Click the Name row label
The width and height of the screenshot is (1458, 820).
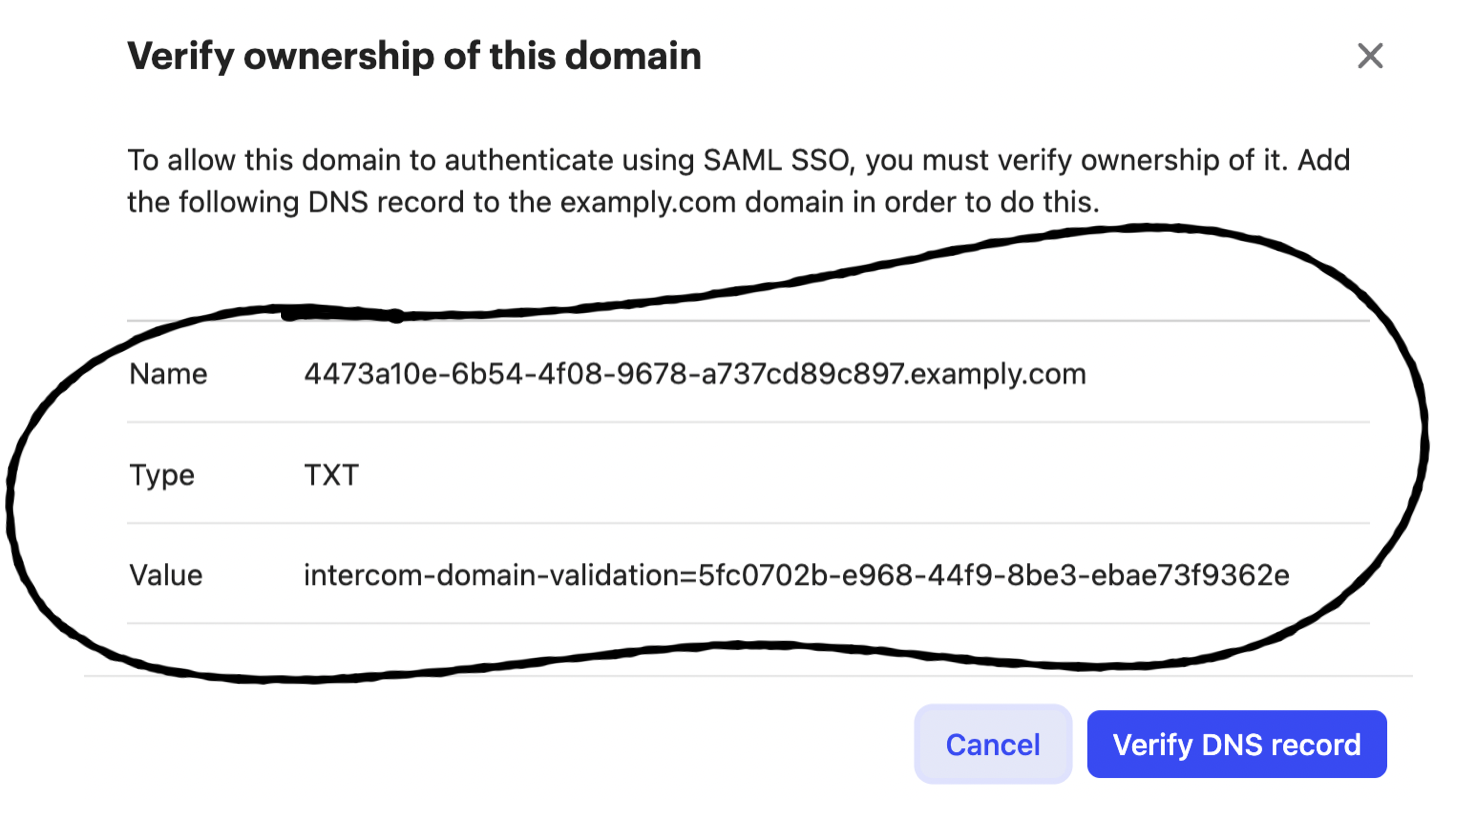pyautogui.click(x=168, y=374)
